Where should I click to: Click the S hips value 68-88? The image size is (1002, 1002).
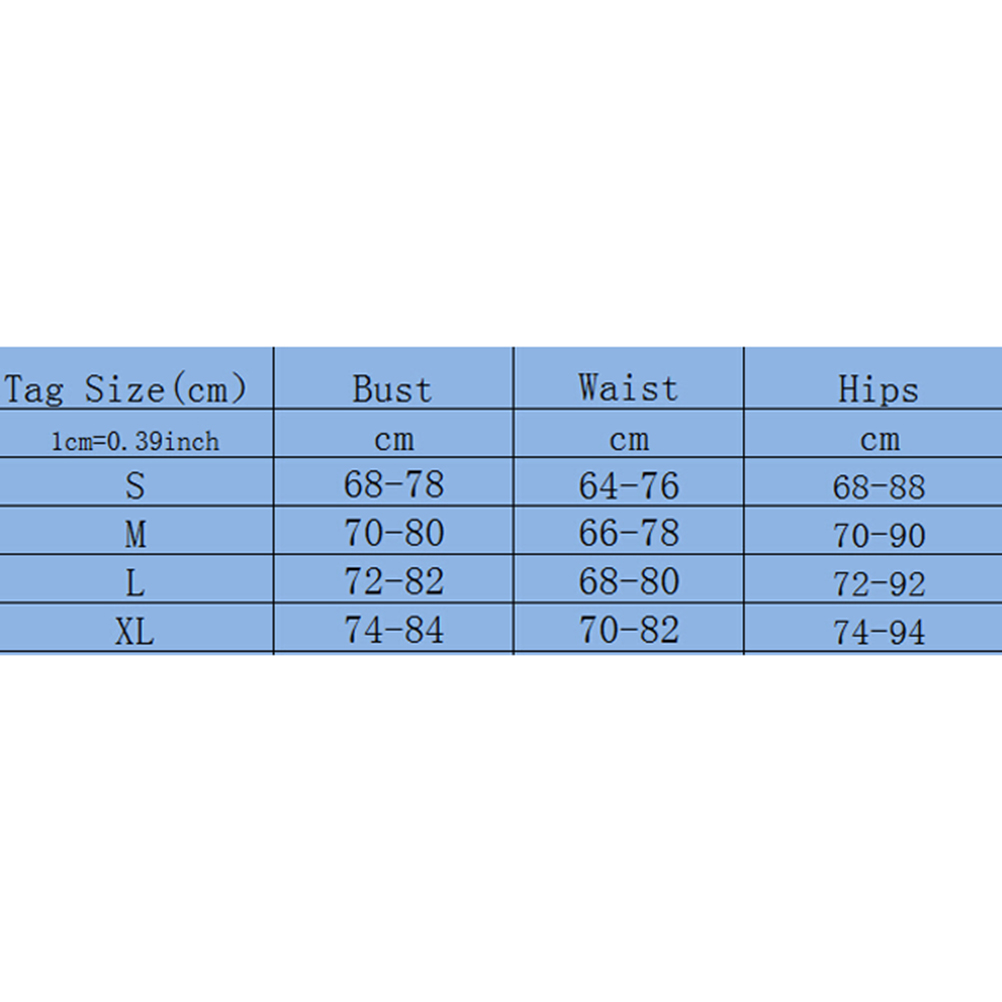pyautogui.click(x=879, y=487)
